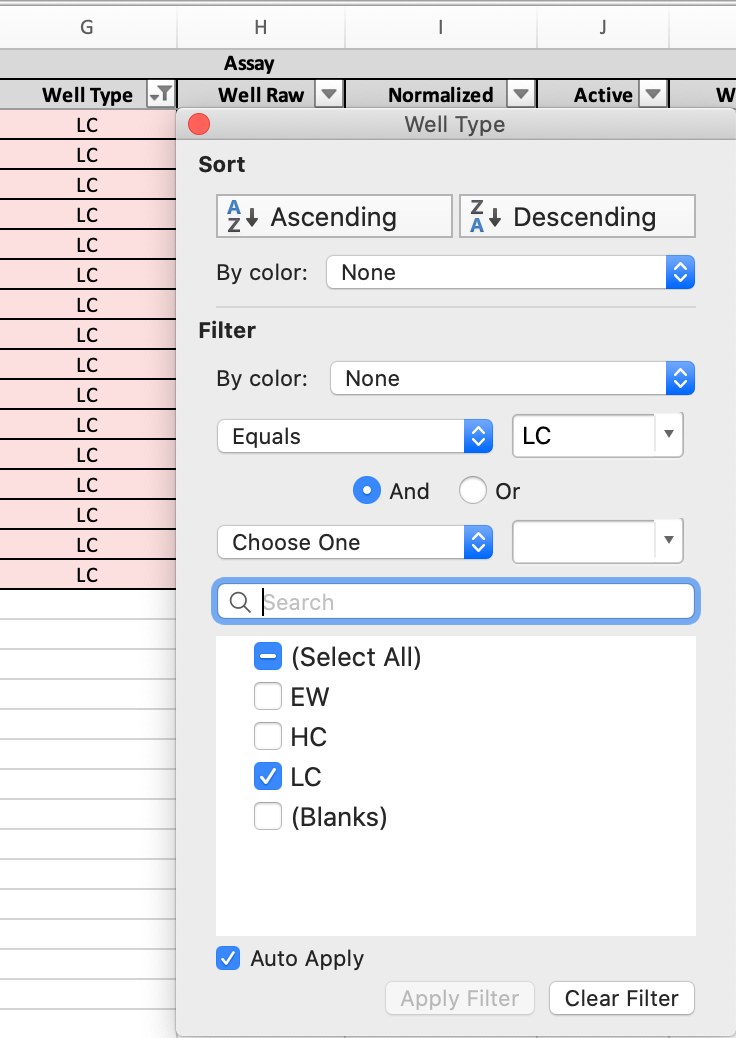Uncheck the LC well type checkbox
Screen dimensions: 736x1038
(267, 776)
